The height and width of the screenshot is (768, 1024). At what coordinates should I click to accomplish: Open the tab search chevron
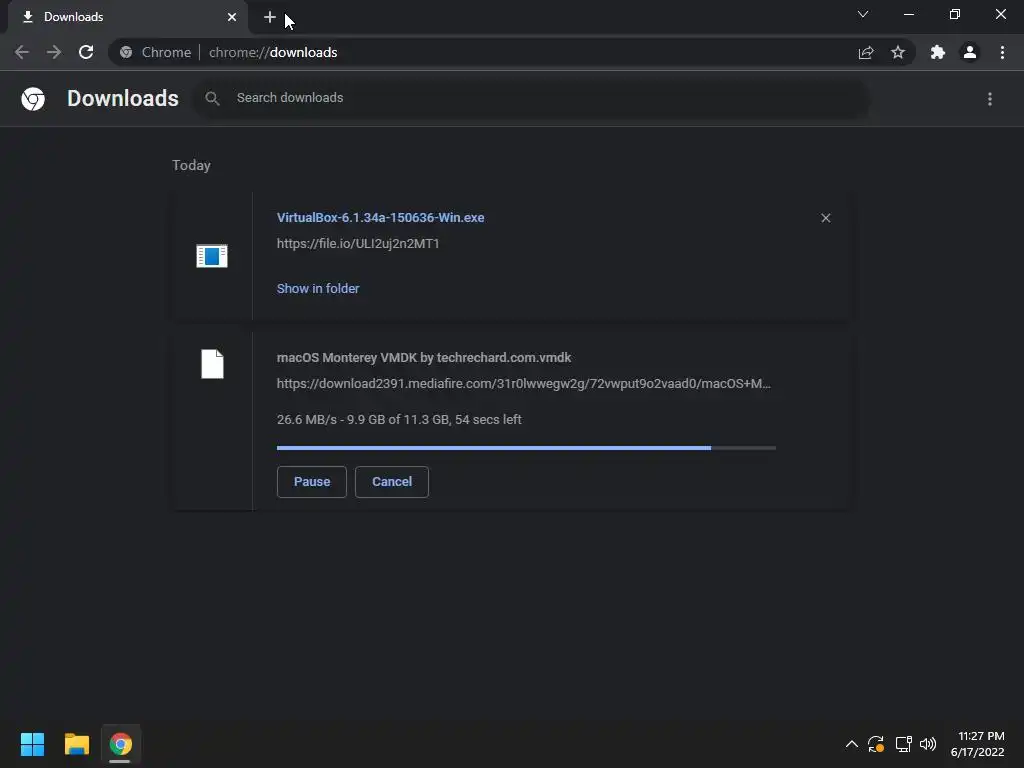tap(863, 14)
